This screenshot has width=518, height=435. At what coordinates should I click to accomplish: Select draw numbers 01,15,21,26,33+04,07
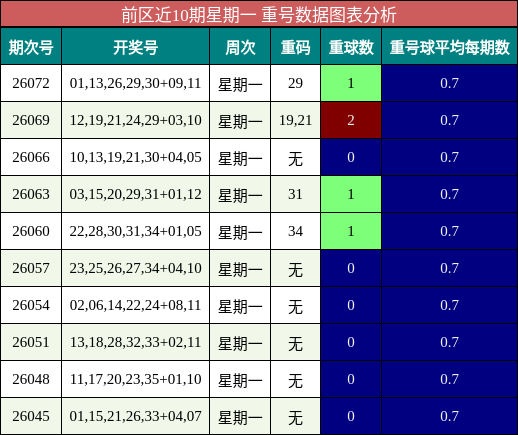point(136,416)
